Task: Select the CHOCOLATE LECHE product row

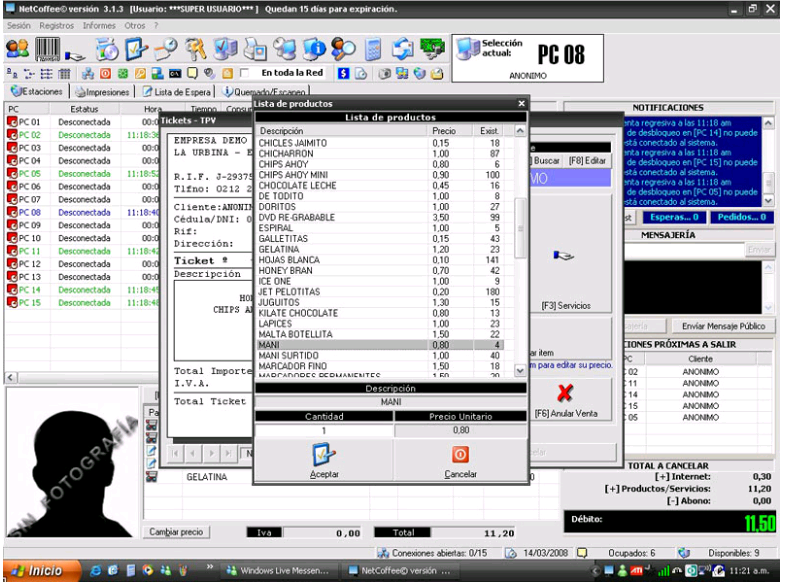Action: click(379, 186)
